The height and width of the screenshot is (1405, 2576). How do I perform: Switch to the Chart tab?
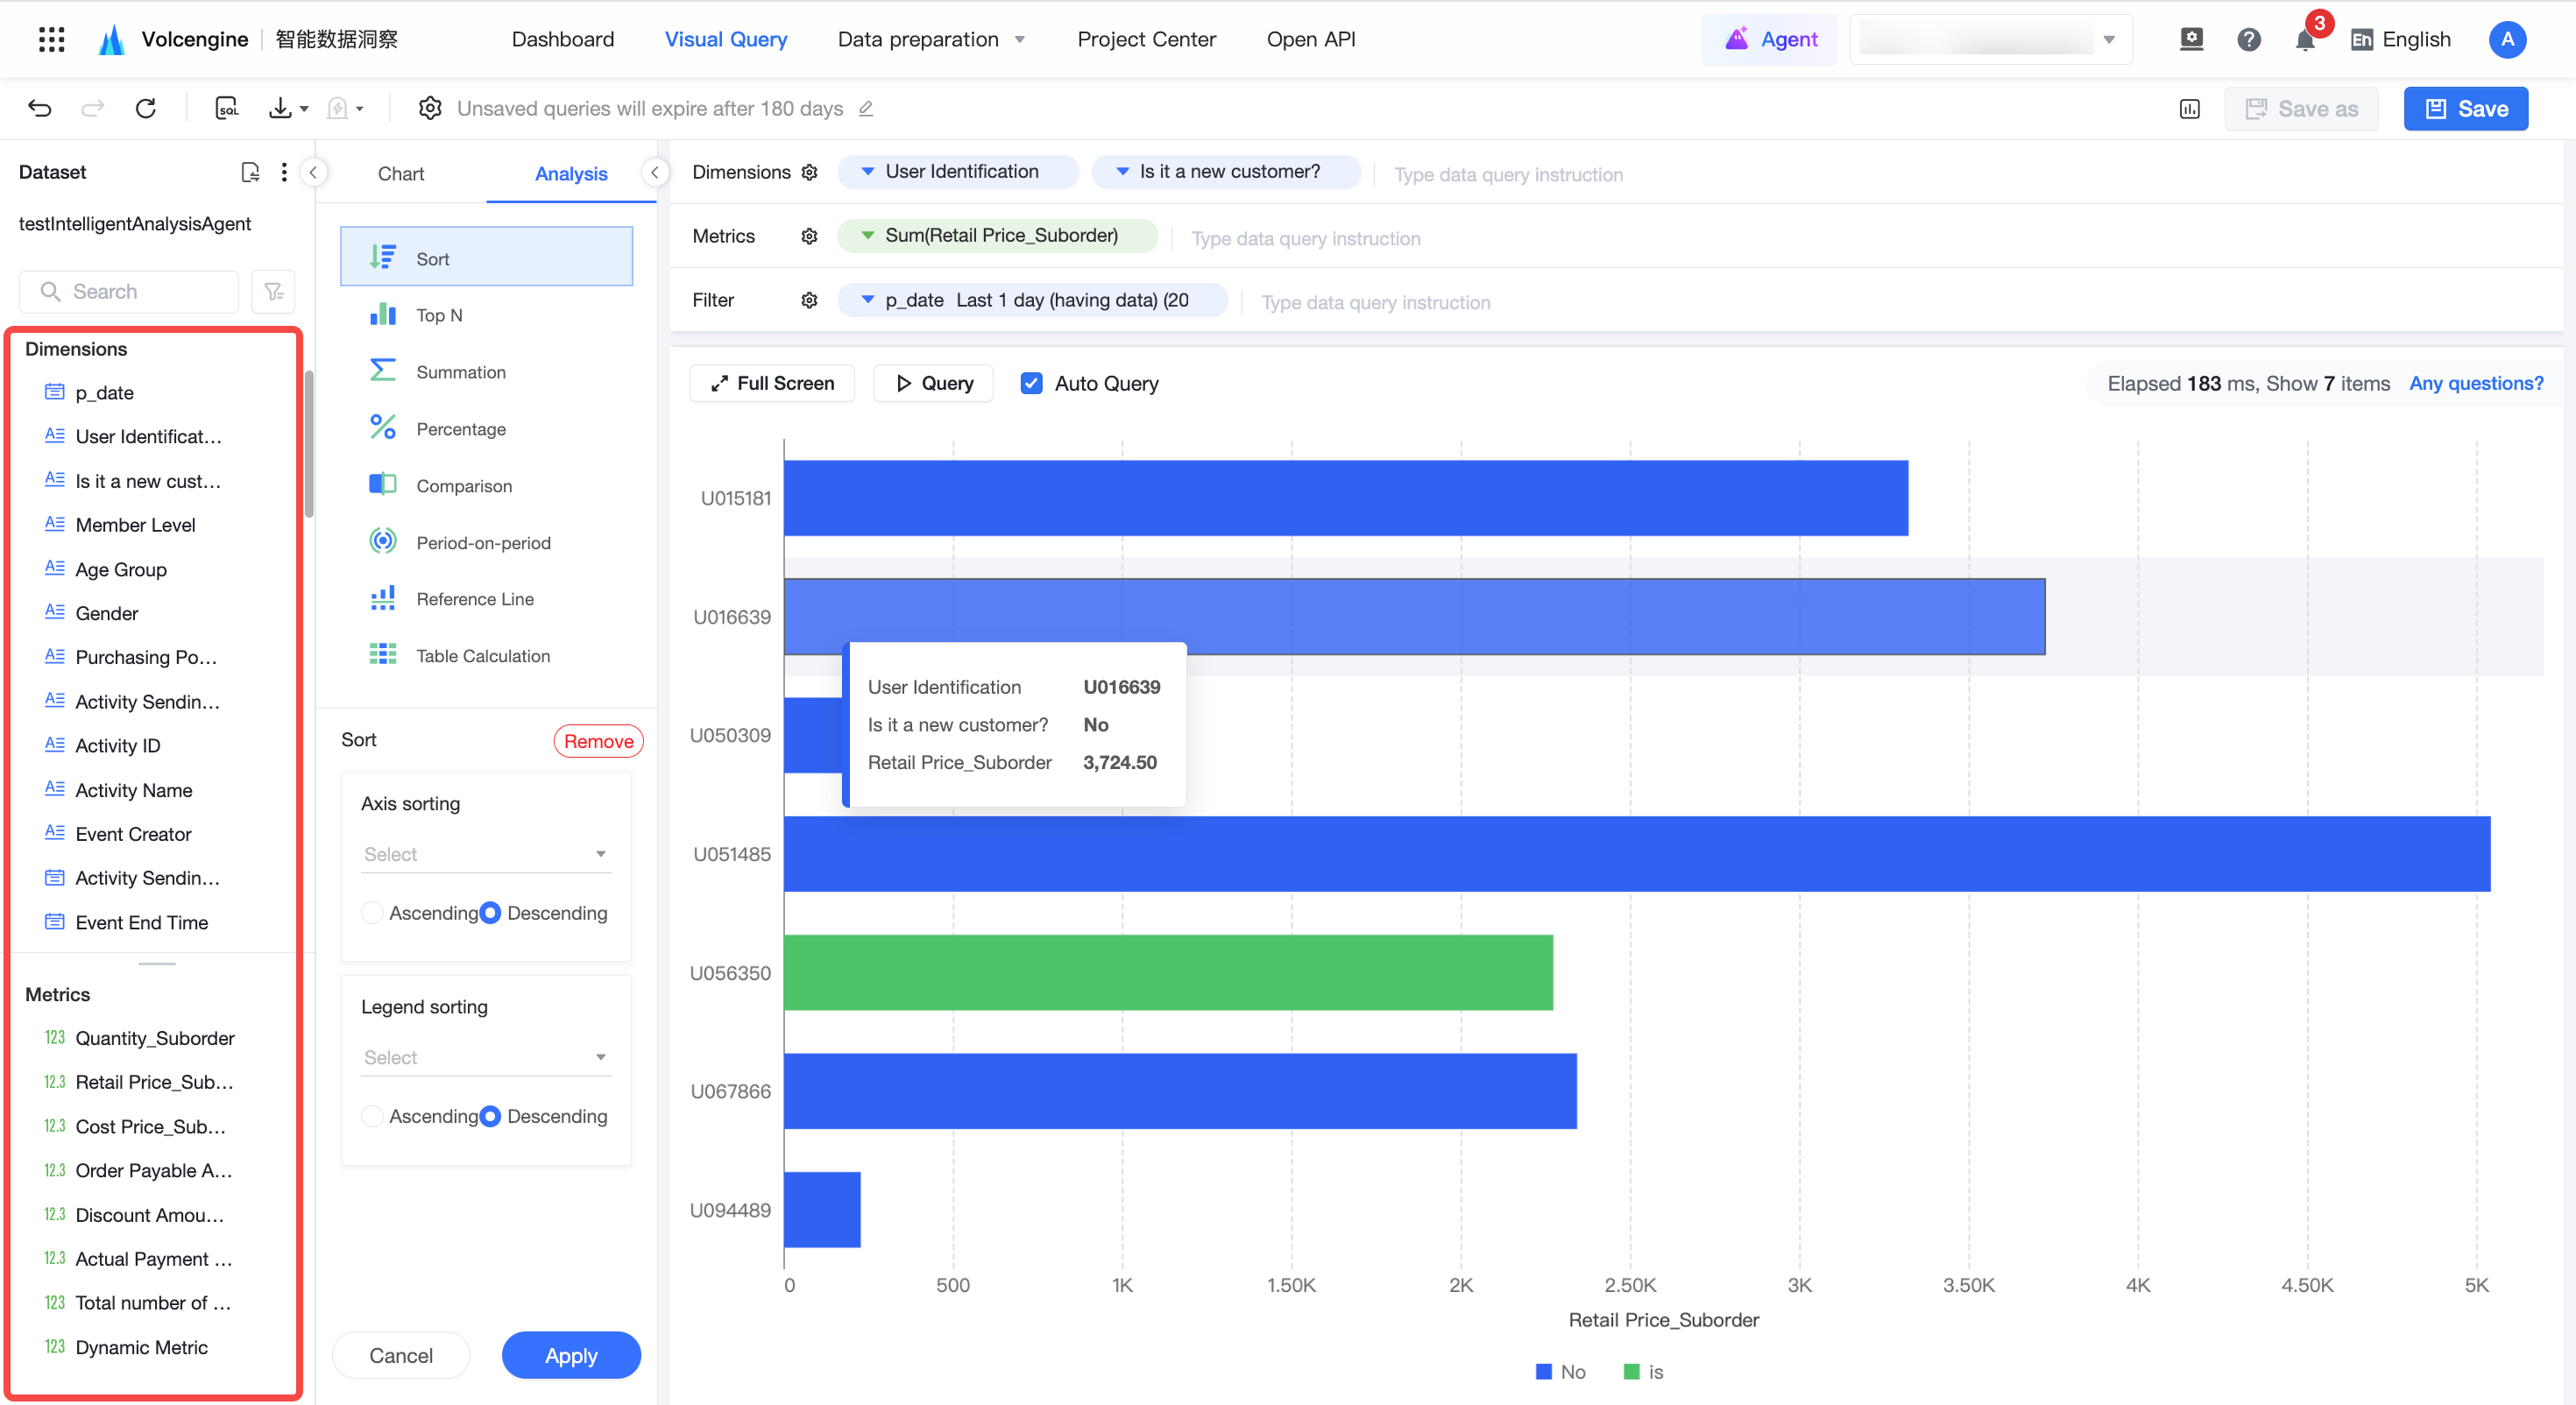(401, 173)
